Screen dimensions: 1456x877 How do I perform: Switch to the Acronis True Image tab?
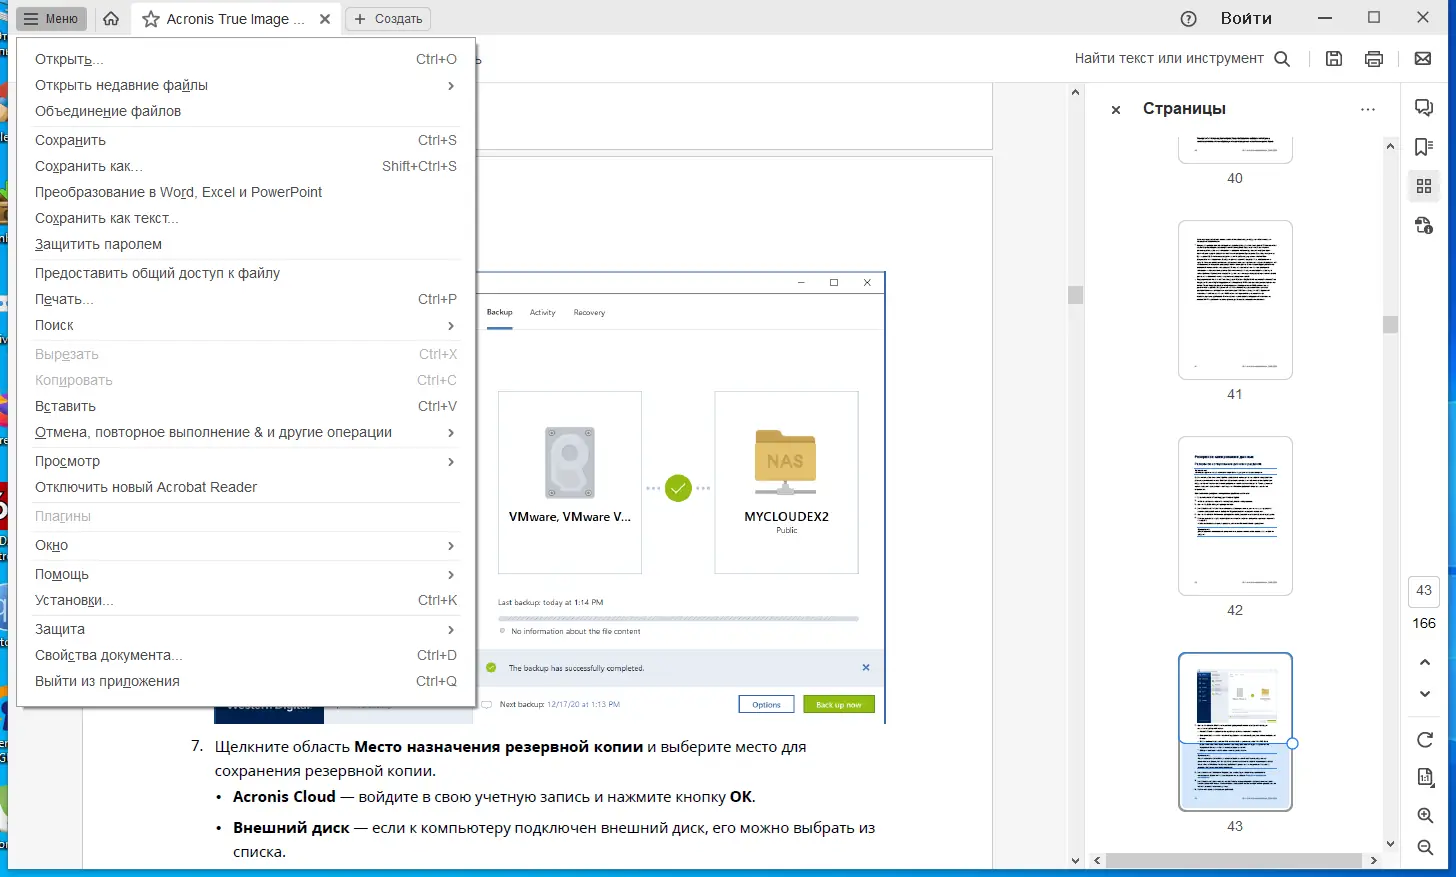click(236, 19)
